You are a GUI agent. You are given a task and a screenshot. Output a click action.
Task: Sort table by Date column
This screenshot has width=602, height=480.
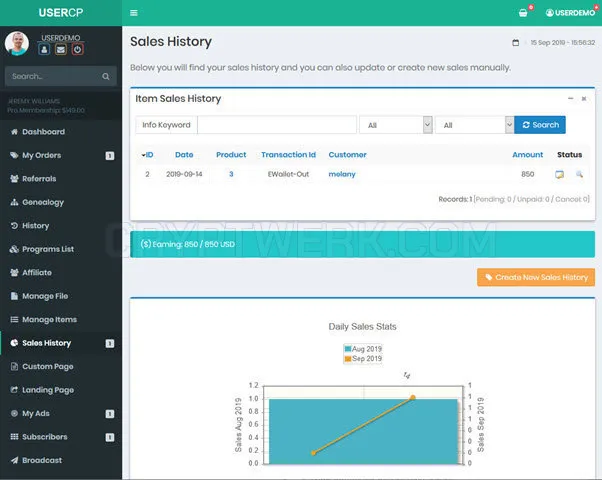pos(184,155)
